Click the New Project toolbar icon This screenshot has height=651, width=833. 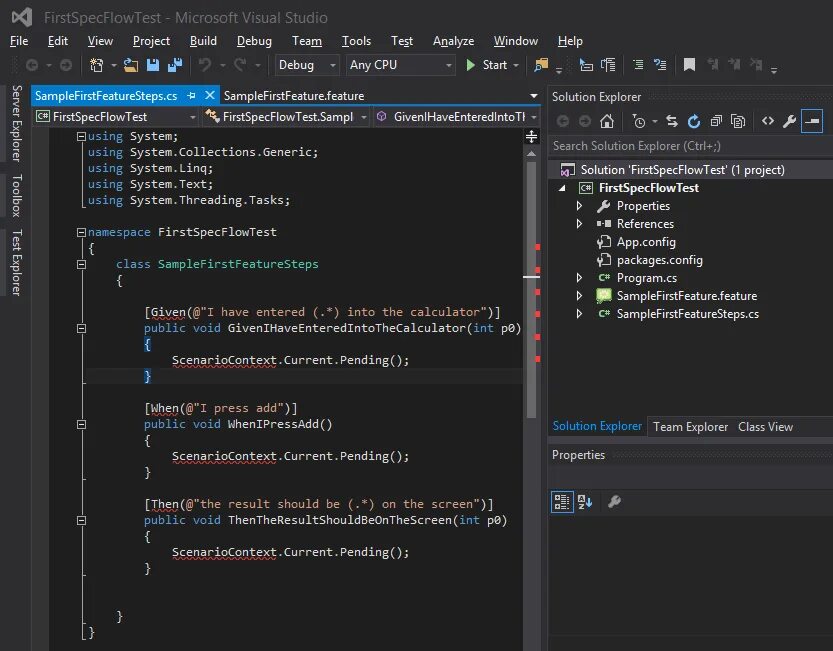tap(97, 65)
